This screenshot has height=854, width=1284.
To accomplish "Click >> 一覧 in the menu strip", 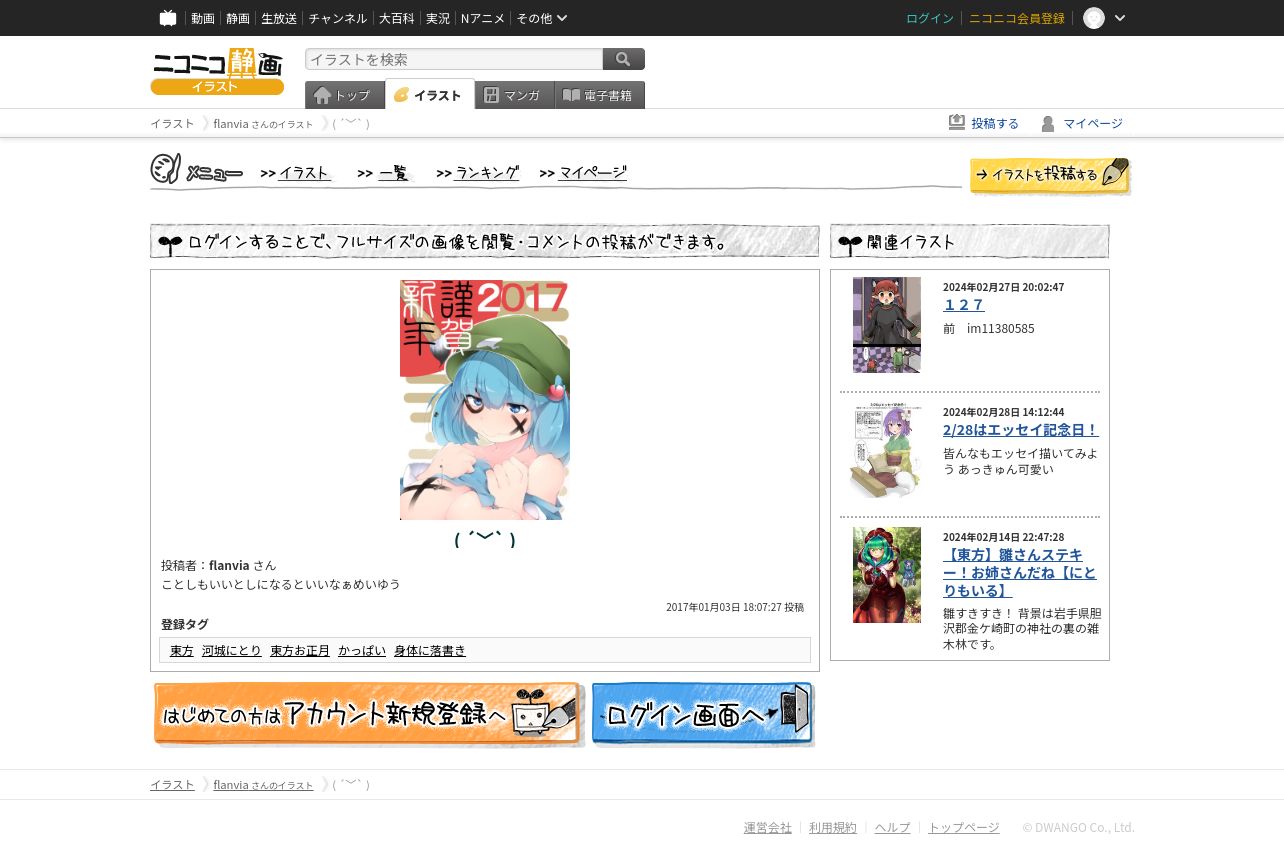I will click(384, 173).
